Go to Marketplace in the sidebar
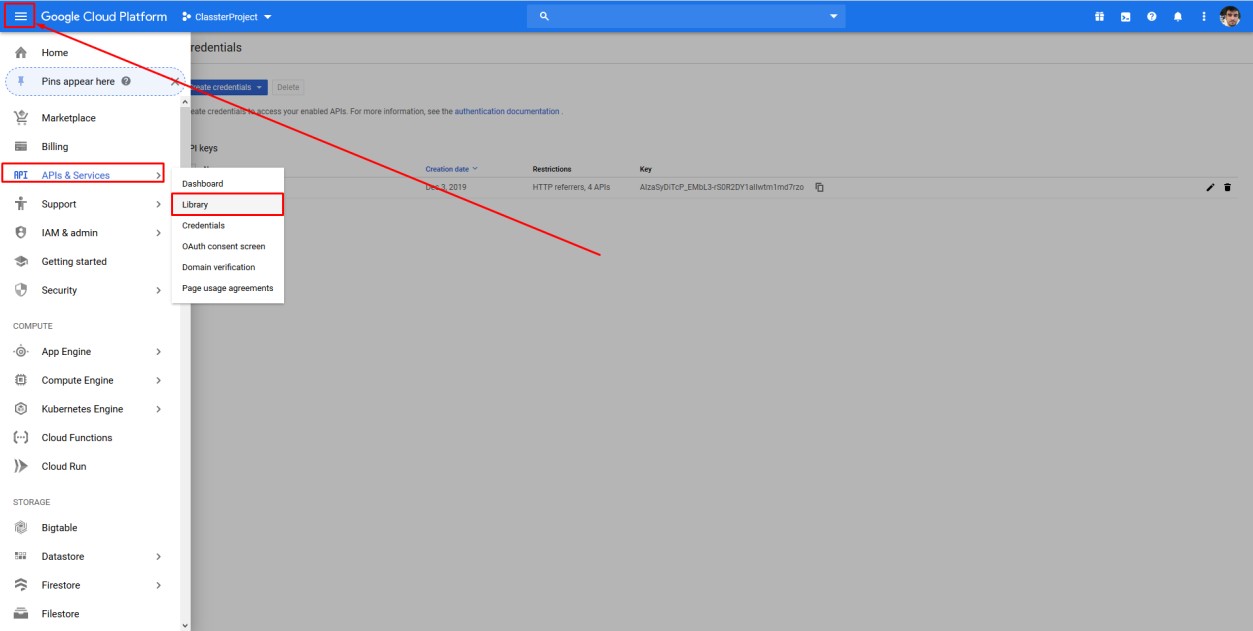The width and height of the screenshot is (1253, 631). pyautogui.click(x=68, y=118)
